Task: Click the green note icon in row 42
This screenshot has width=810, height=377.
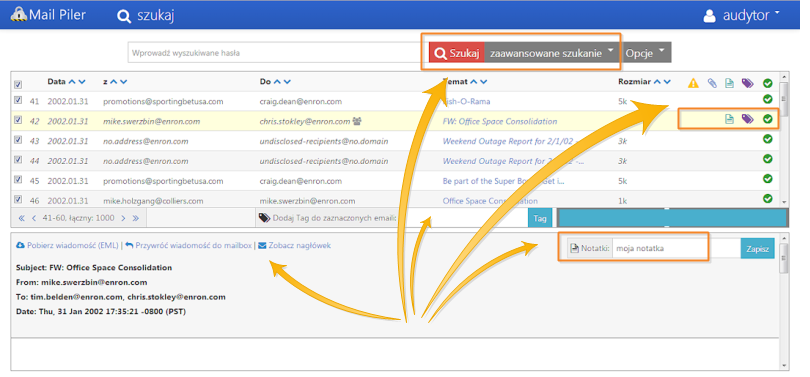Action: pos(729,119)
